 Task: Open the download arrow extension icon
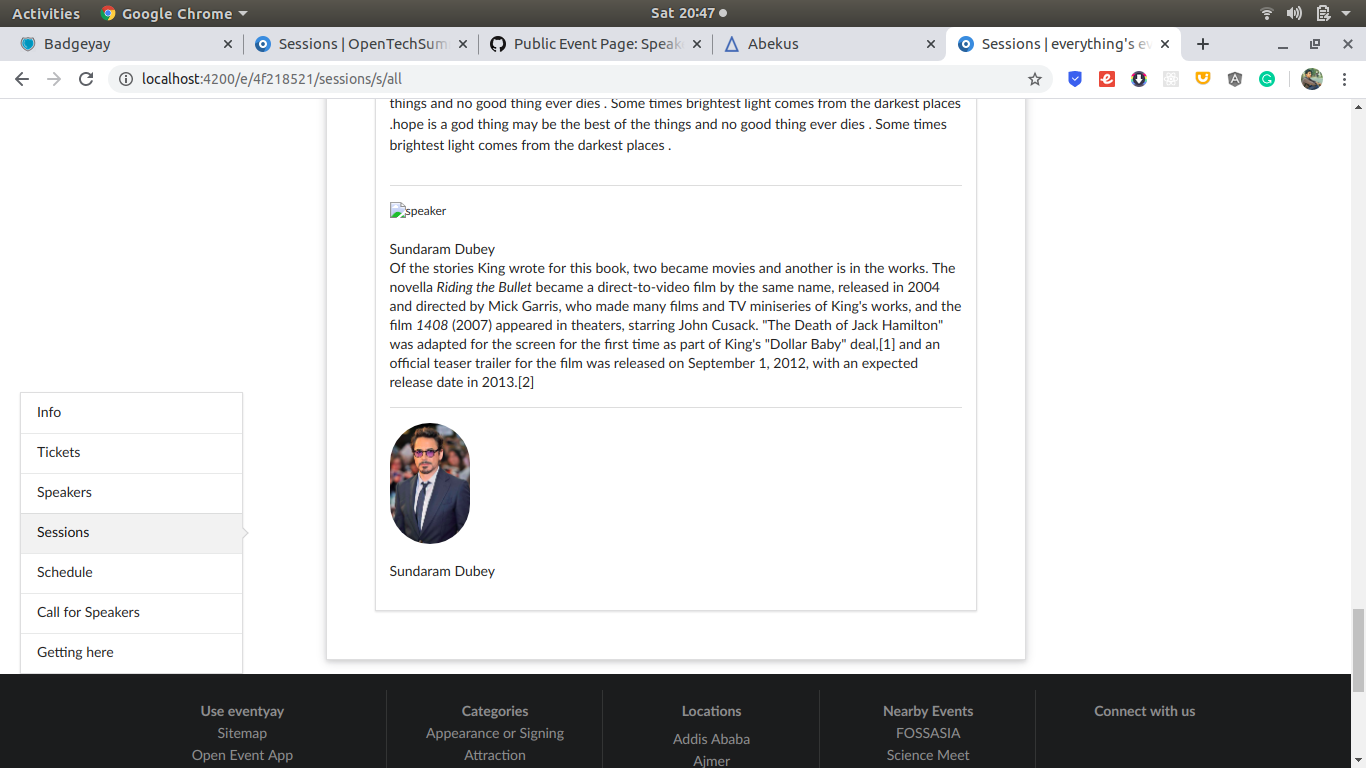1139,79
